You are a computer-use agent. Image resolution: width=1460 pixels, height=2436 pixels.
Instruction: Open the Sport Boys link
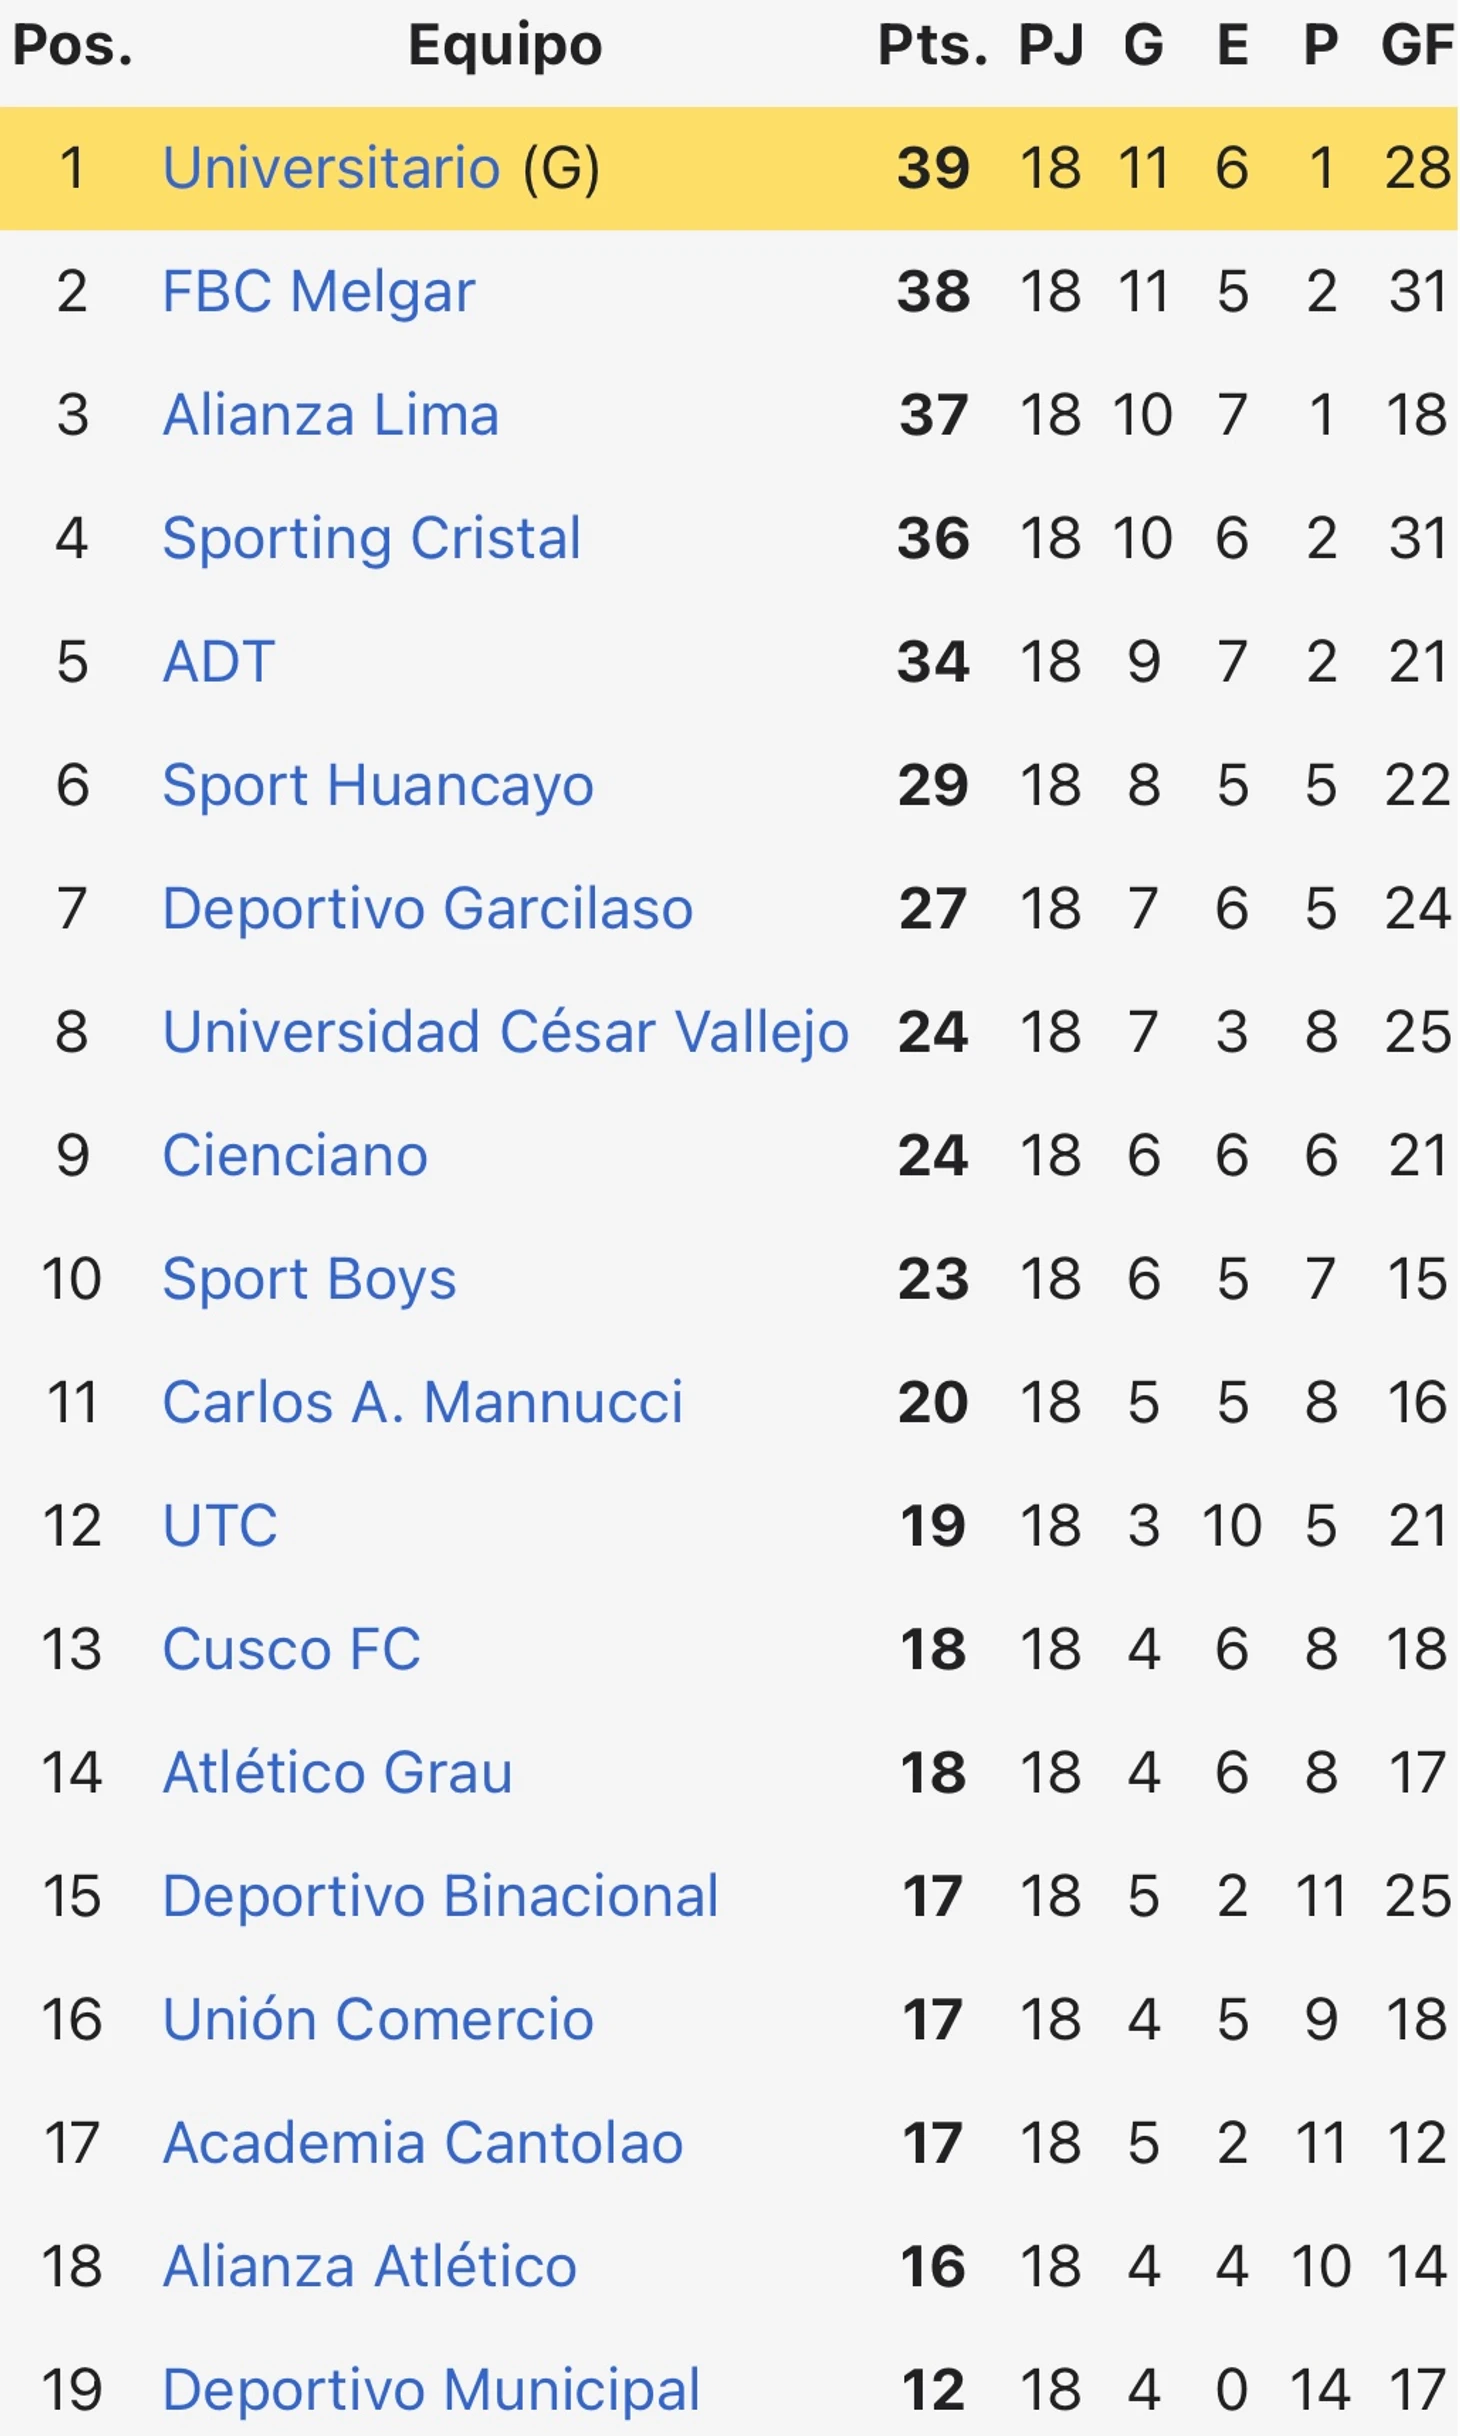click(309, 1280)
